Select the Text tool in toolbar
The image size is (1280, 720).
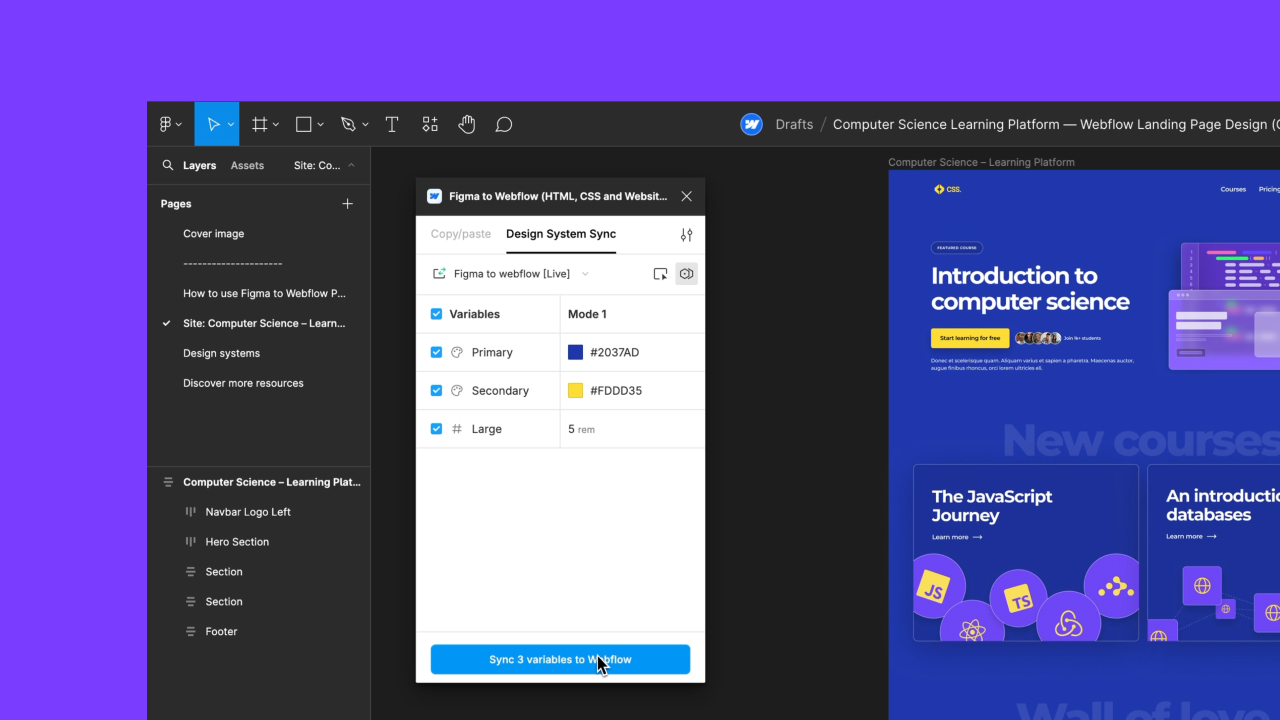click(x=392, y=124)
